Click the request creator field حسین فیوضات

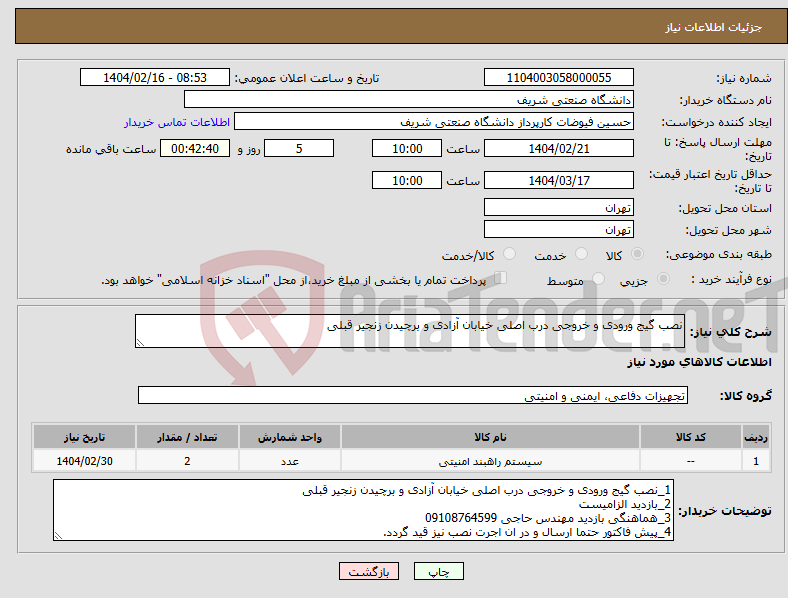(434, 122)
